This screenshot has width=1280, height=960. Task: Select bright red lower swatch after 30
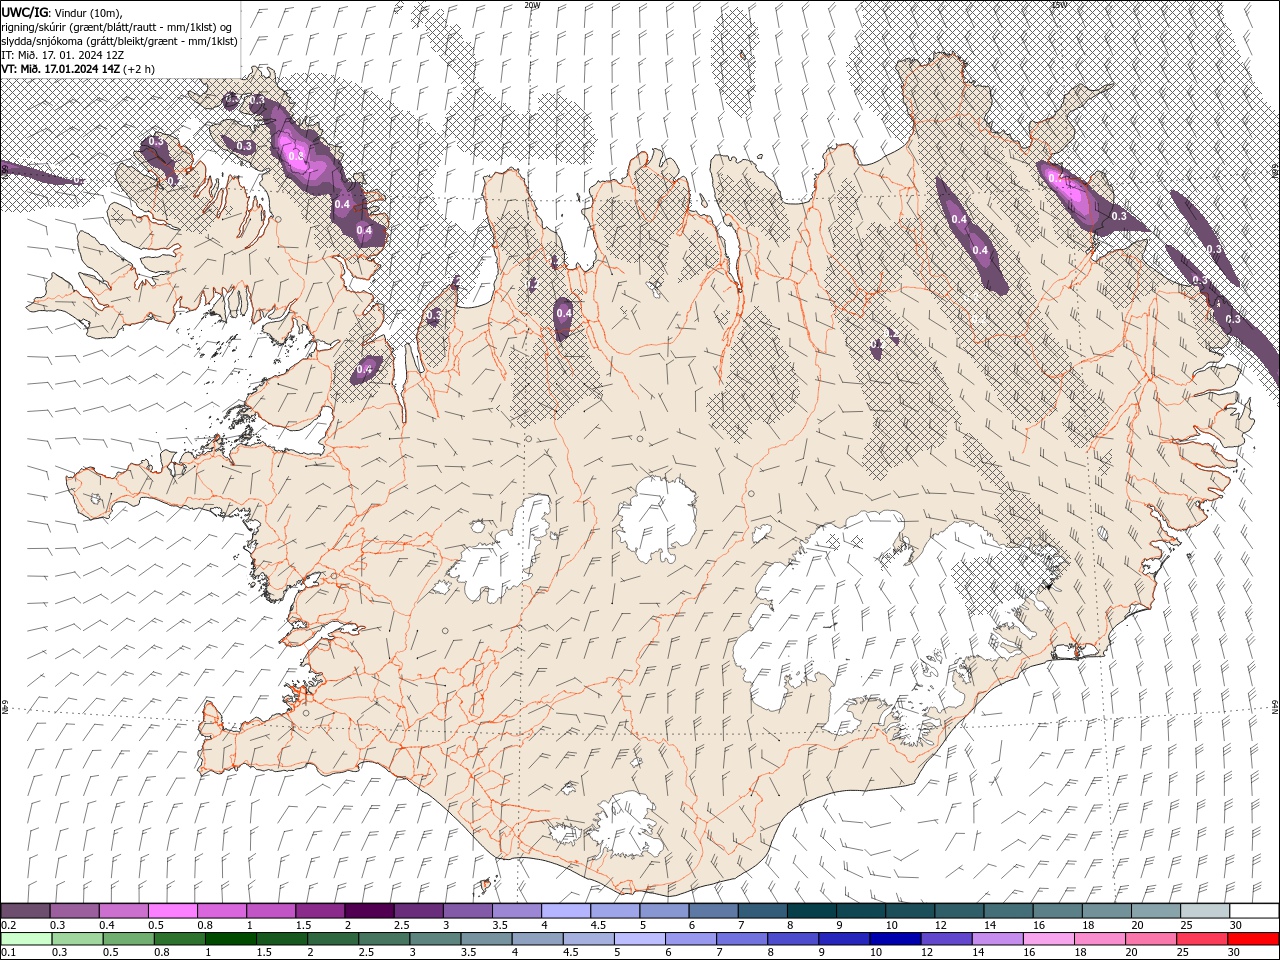pyautogui.click(x=1252, y=939)
